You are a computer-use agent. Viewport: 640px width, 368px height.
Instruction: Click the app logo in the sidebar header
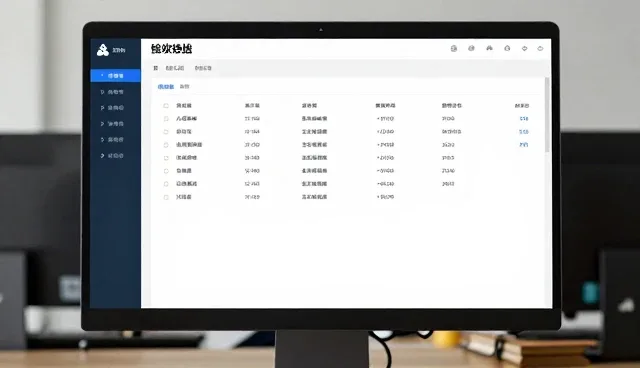103,50
